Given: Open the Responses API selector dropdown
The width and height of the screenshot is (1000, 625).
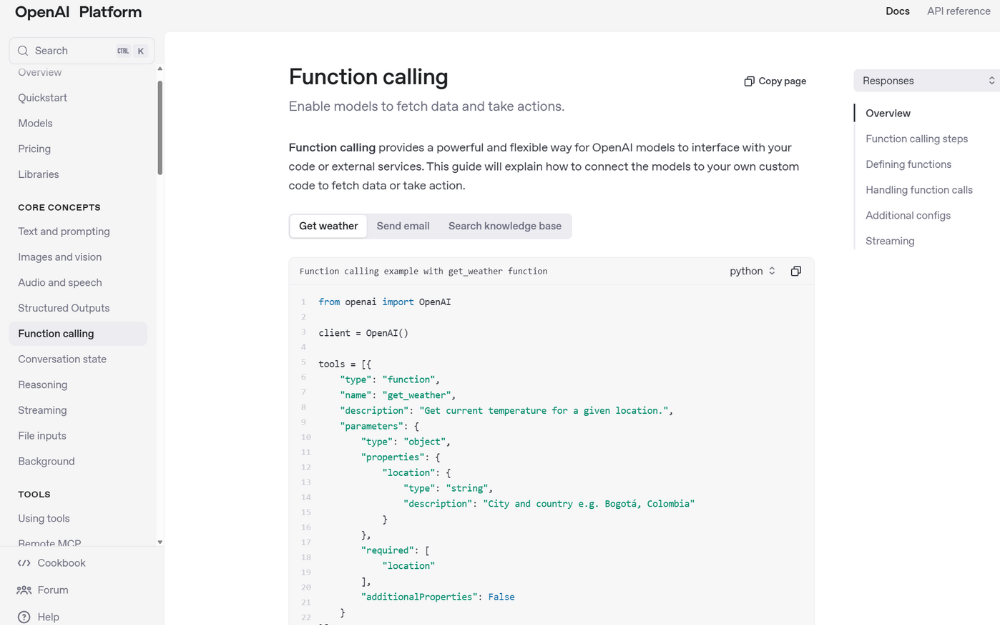Looking at the screenshot, I should coord(928,80).
